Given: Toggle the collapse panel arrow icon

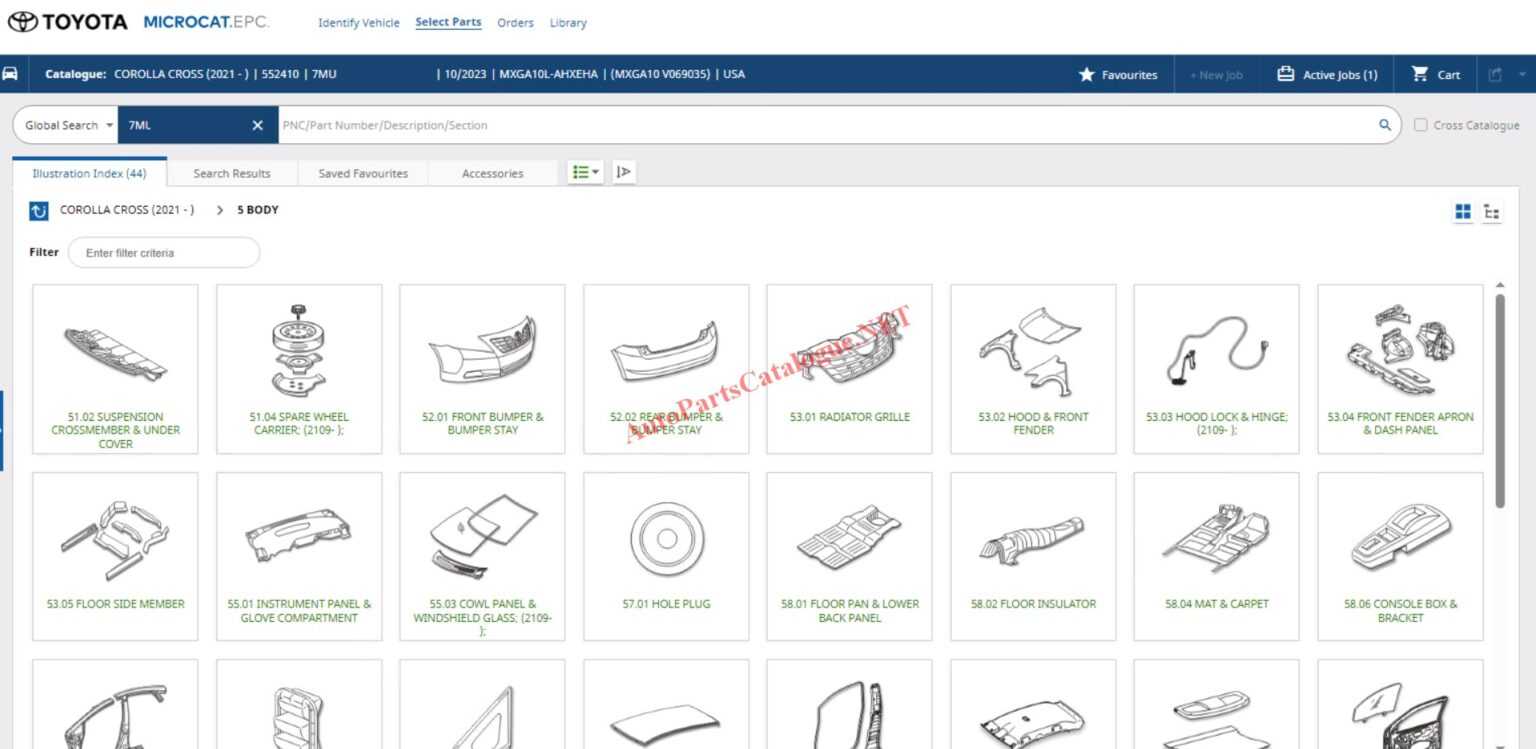Looking at the screenshot, I should (624, 172).
